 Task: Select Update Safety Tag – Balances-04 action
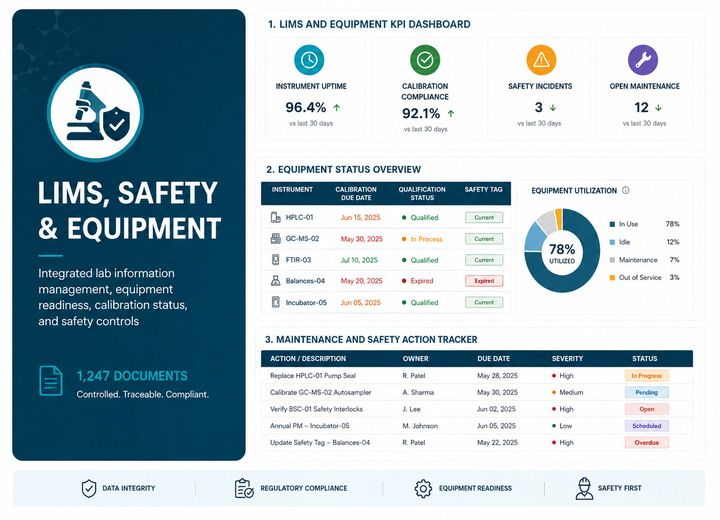[320, 442]
